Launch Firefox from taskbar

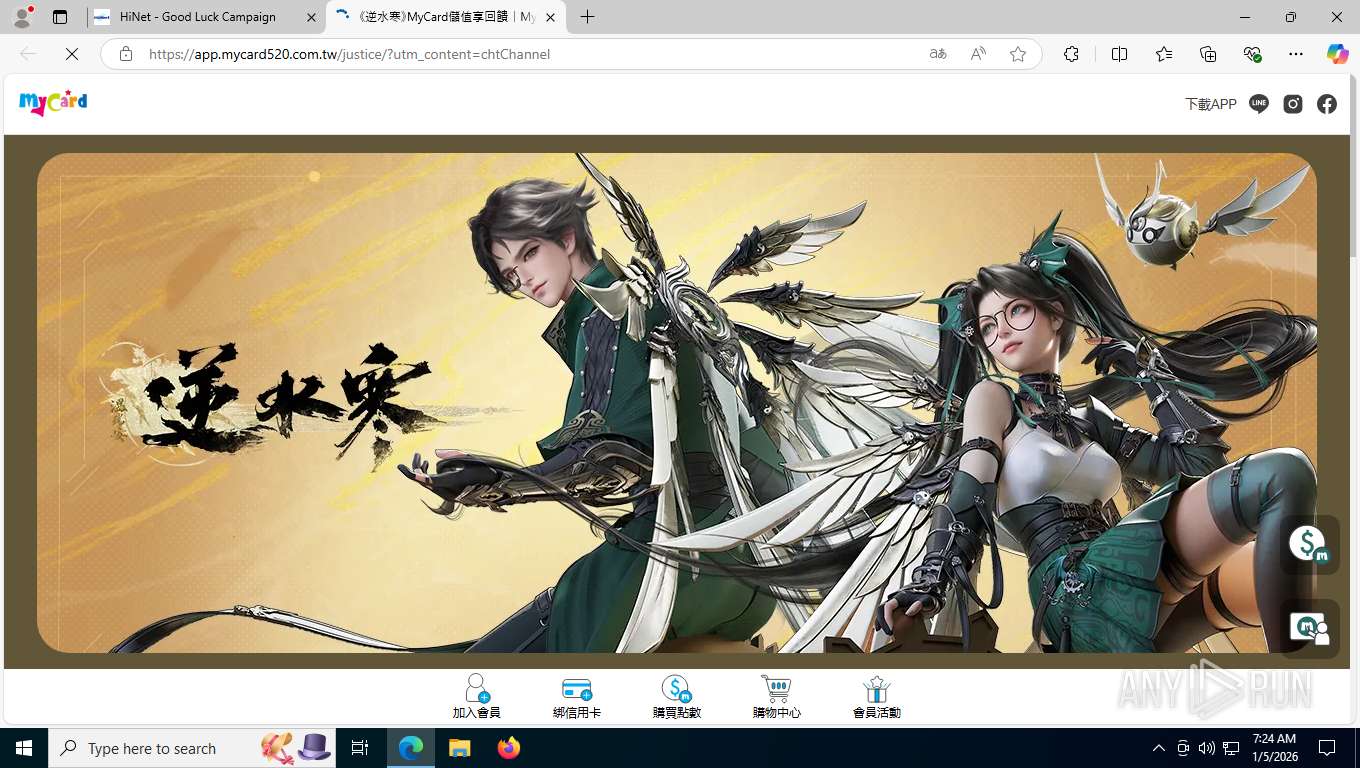coord(509,748)
